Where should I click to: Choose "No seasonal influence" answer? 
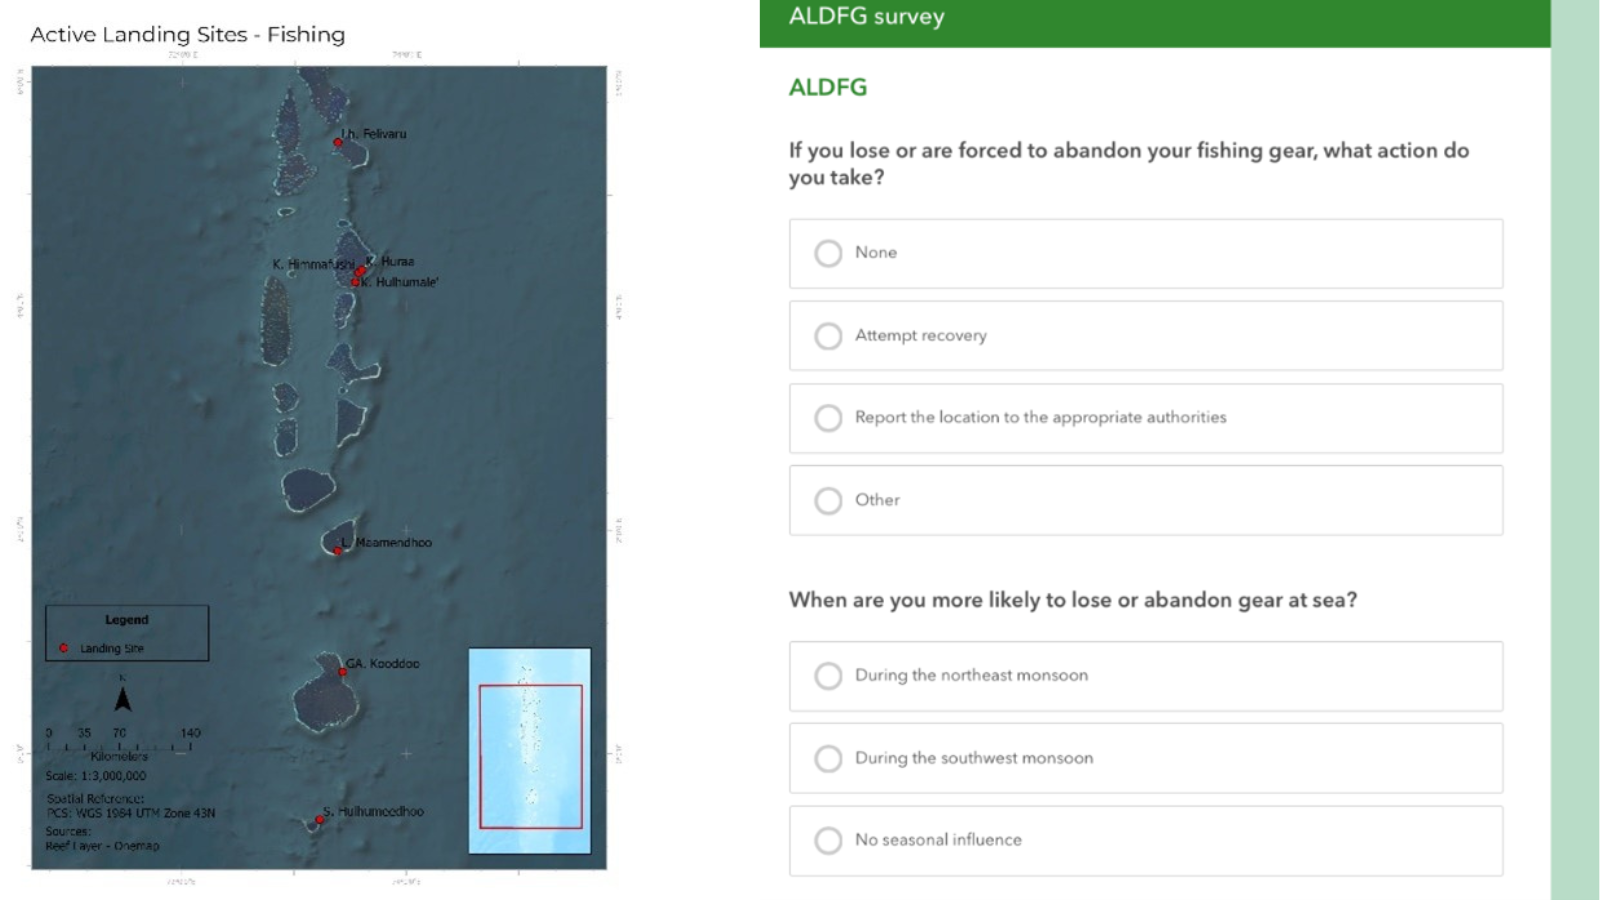click(828, 841)
